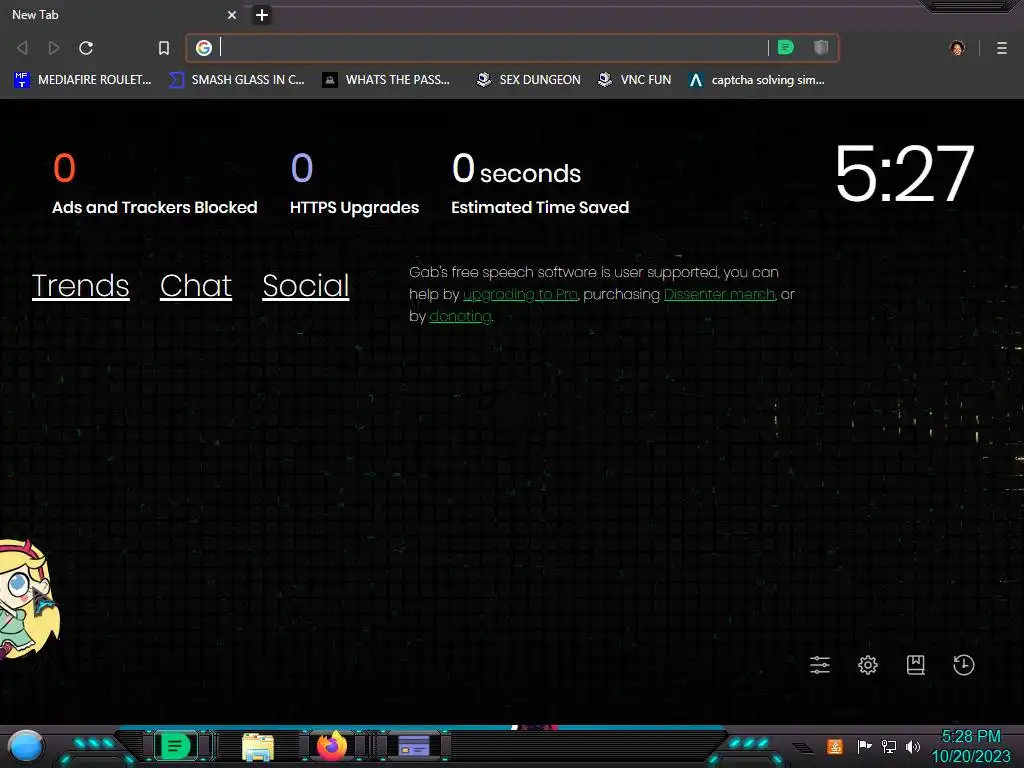Open the purple window taskbar icon

click(414, 746)
